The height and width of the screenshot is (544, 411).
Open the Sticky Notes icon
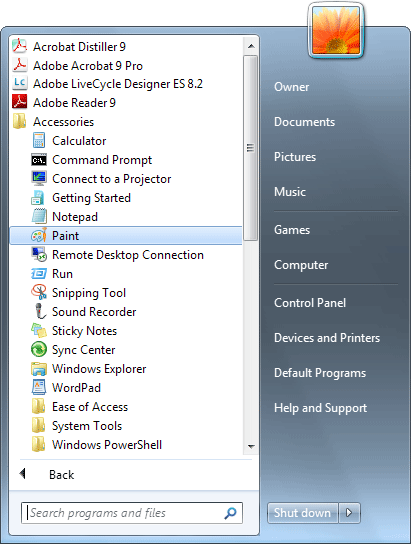[x=38, y=330]
